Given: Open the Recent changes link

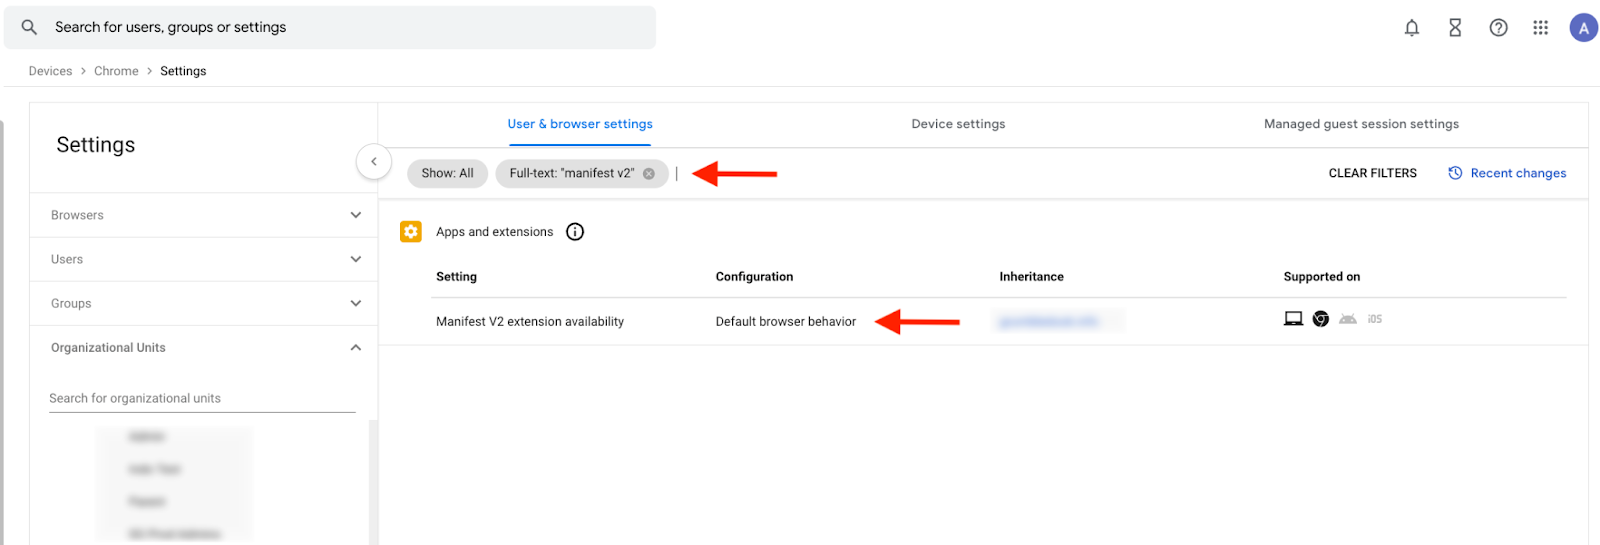Looking at the screenshot, I should (1507, 173).
